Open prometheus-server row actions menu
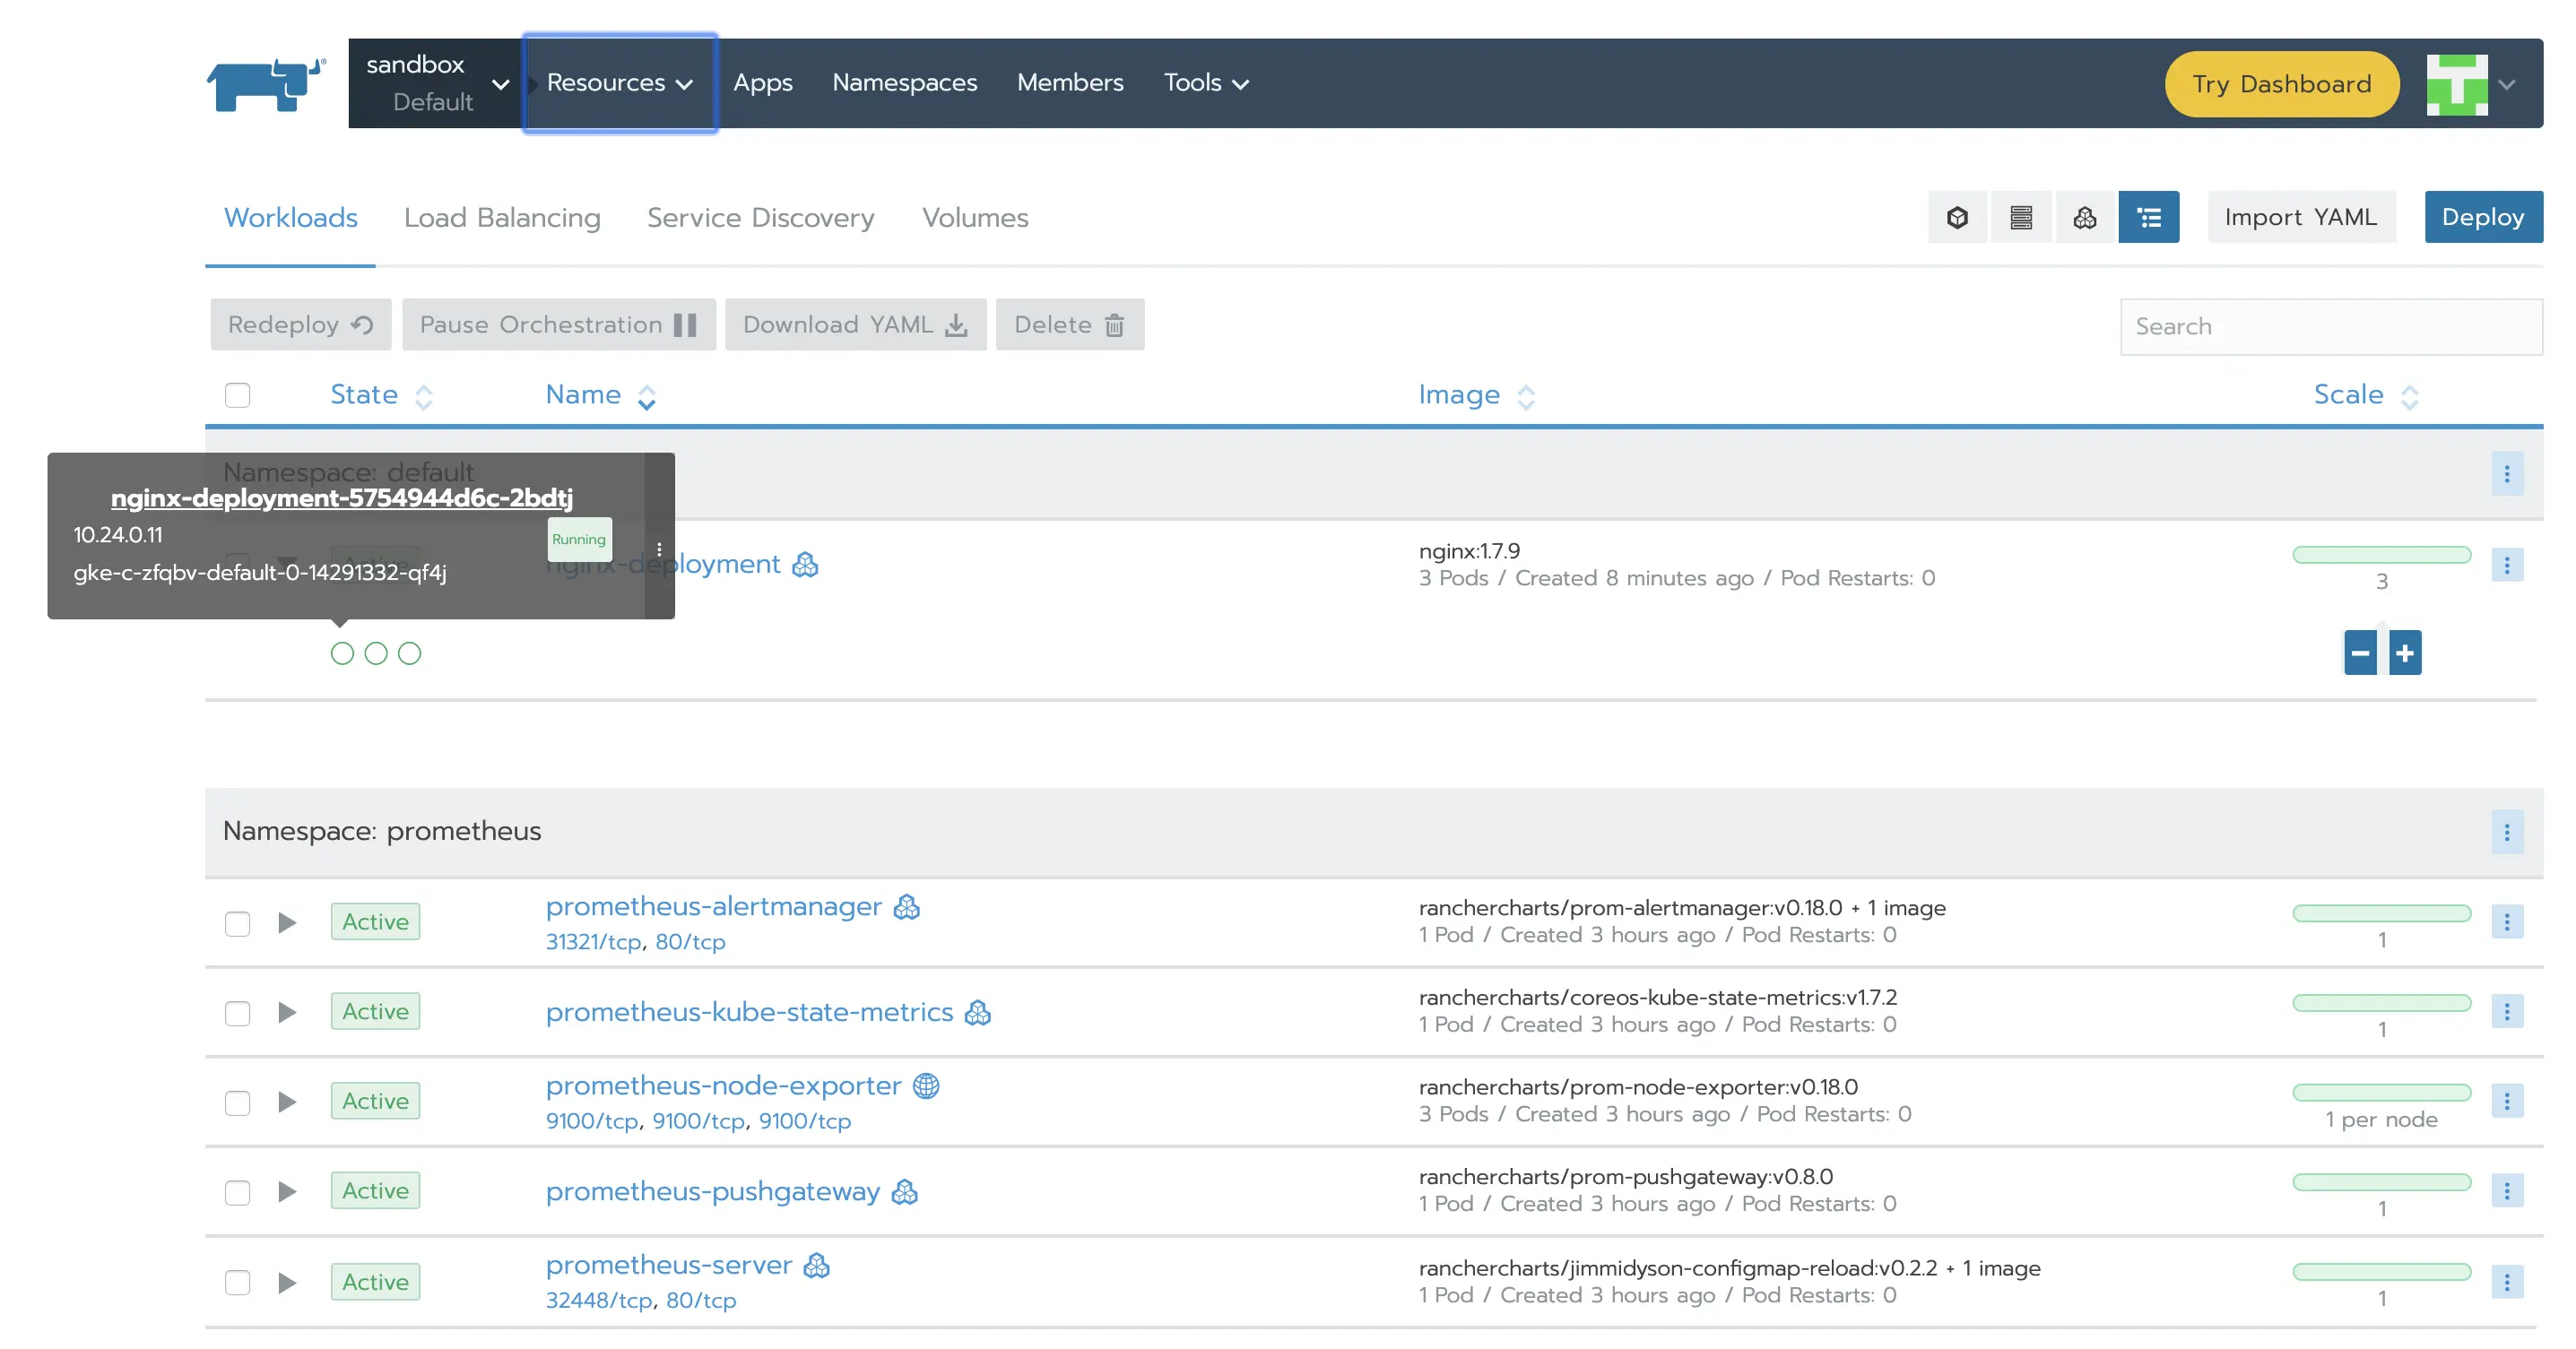Image resolution: width=2576 pixels, height=1349 pixels. pos(2506,1282)
